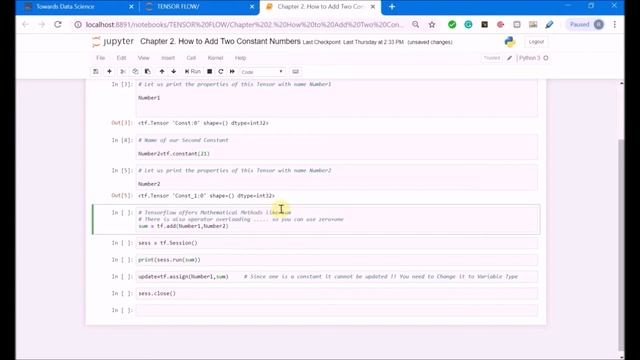The height and width of the screenshot is (360, 640).
Task: Run the selected cell
Action: [x=193, y=71]
